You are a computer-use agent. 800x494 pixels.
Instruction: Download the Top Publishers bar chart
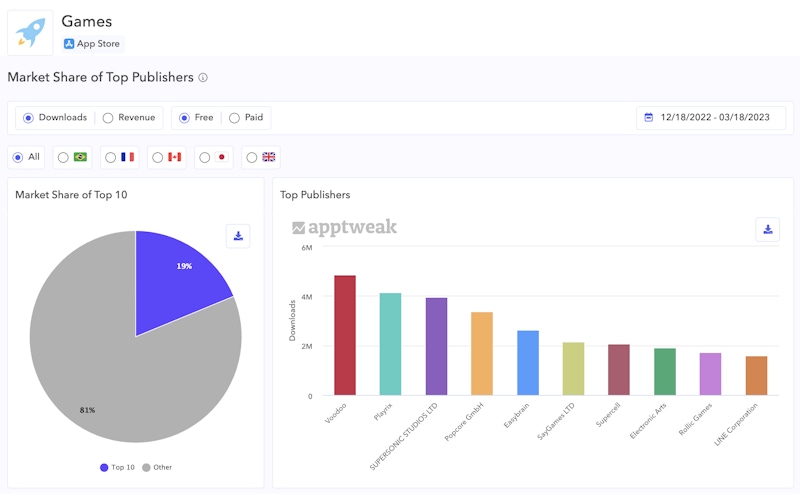767,229
